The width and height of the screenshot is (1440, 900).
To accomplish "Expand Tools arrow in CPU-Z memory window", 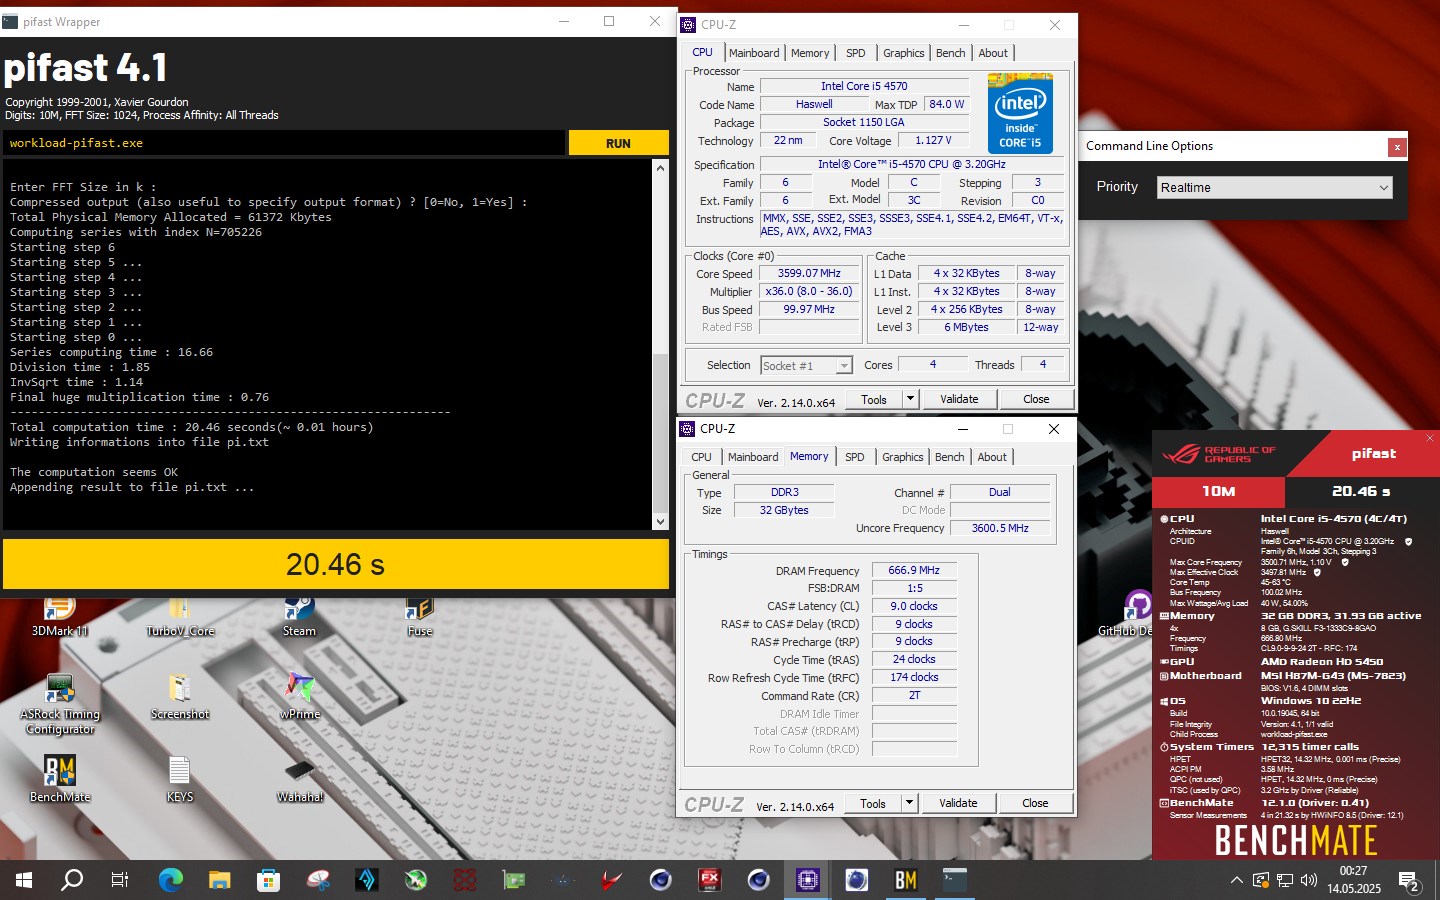I will click(909, 803).
